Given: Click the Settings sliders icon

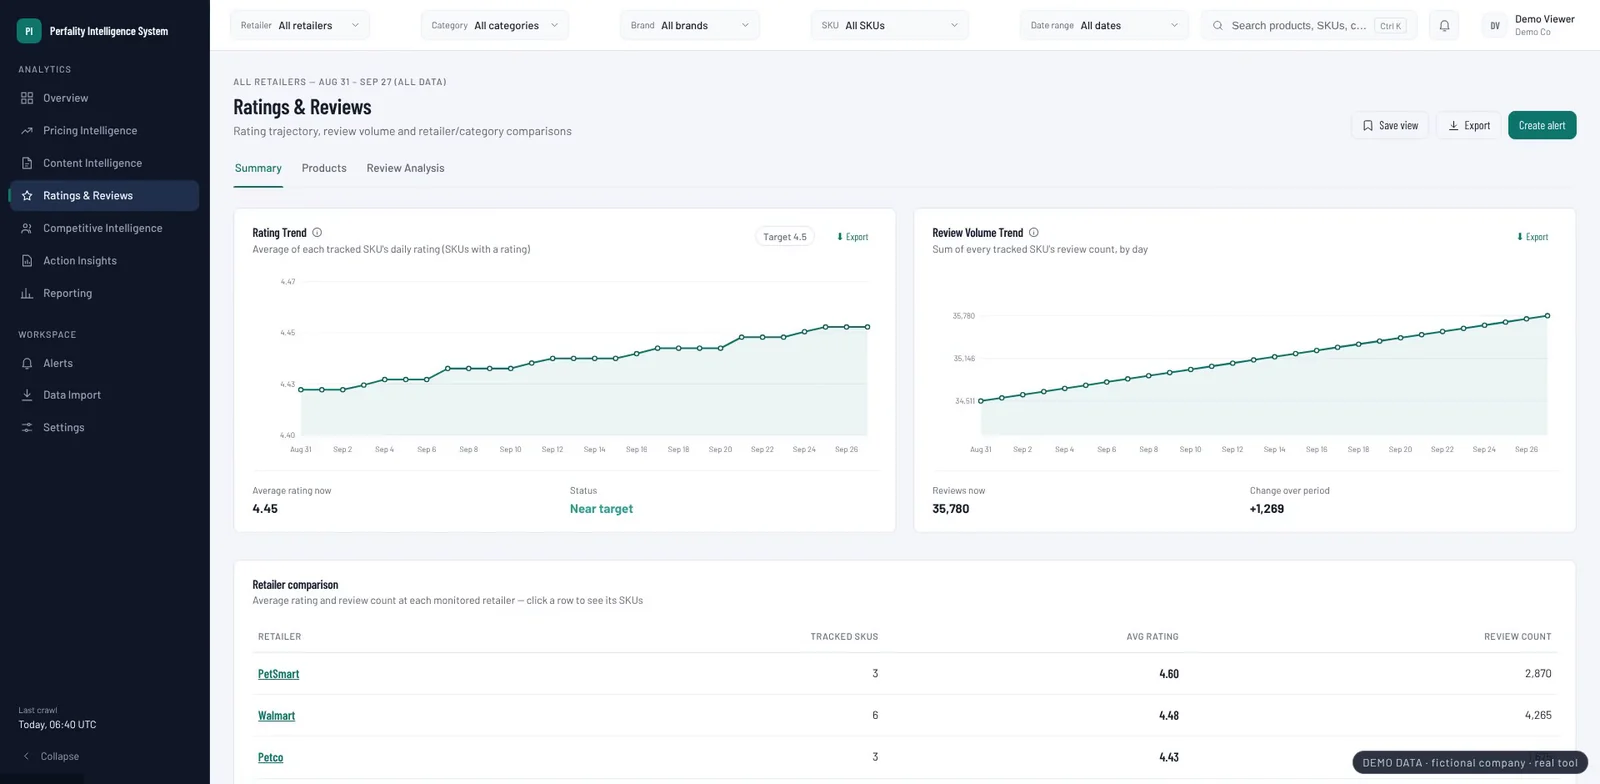Looking at the screenshot, I should click(x=27, y=427).
